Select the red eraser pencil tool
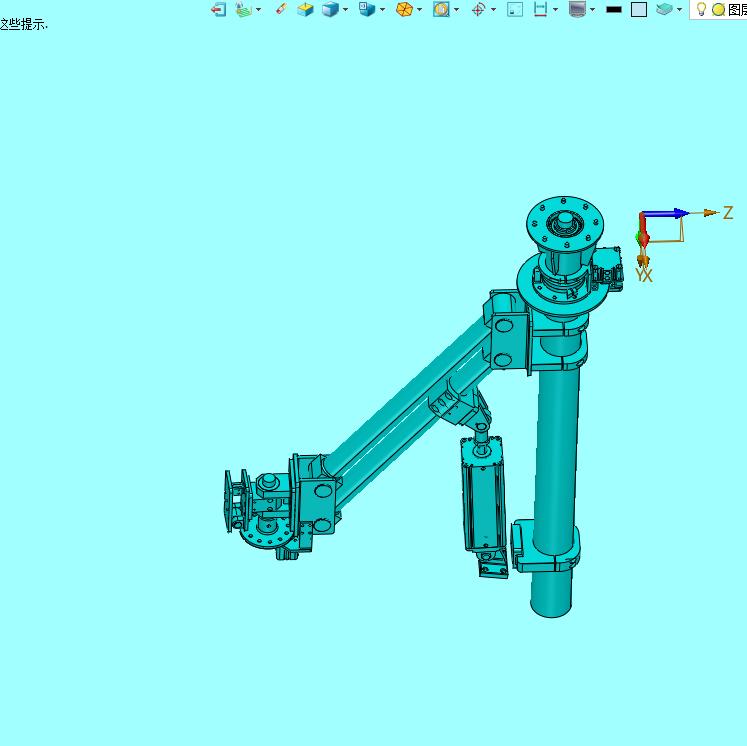The height and width of the screenshot is (746, 747). pos(282,9)
